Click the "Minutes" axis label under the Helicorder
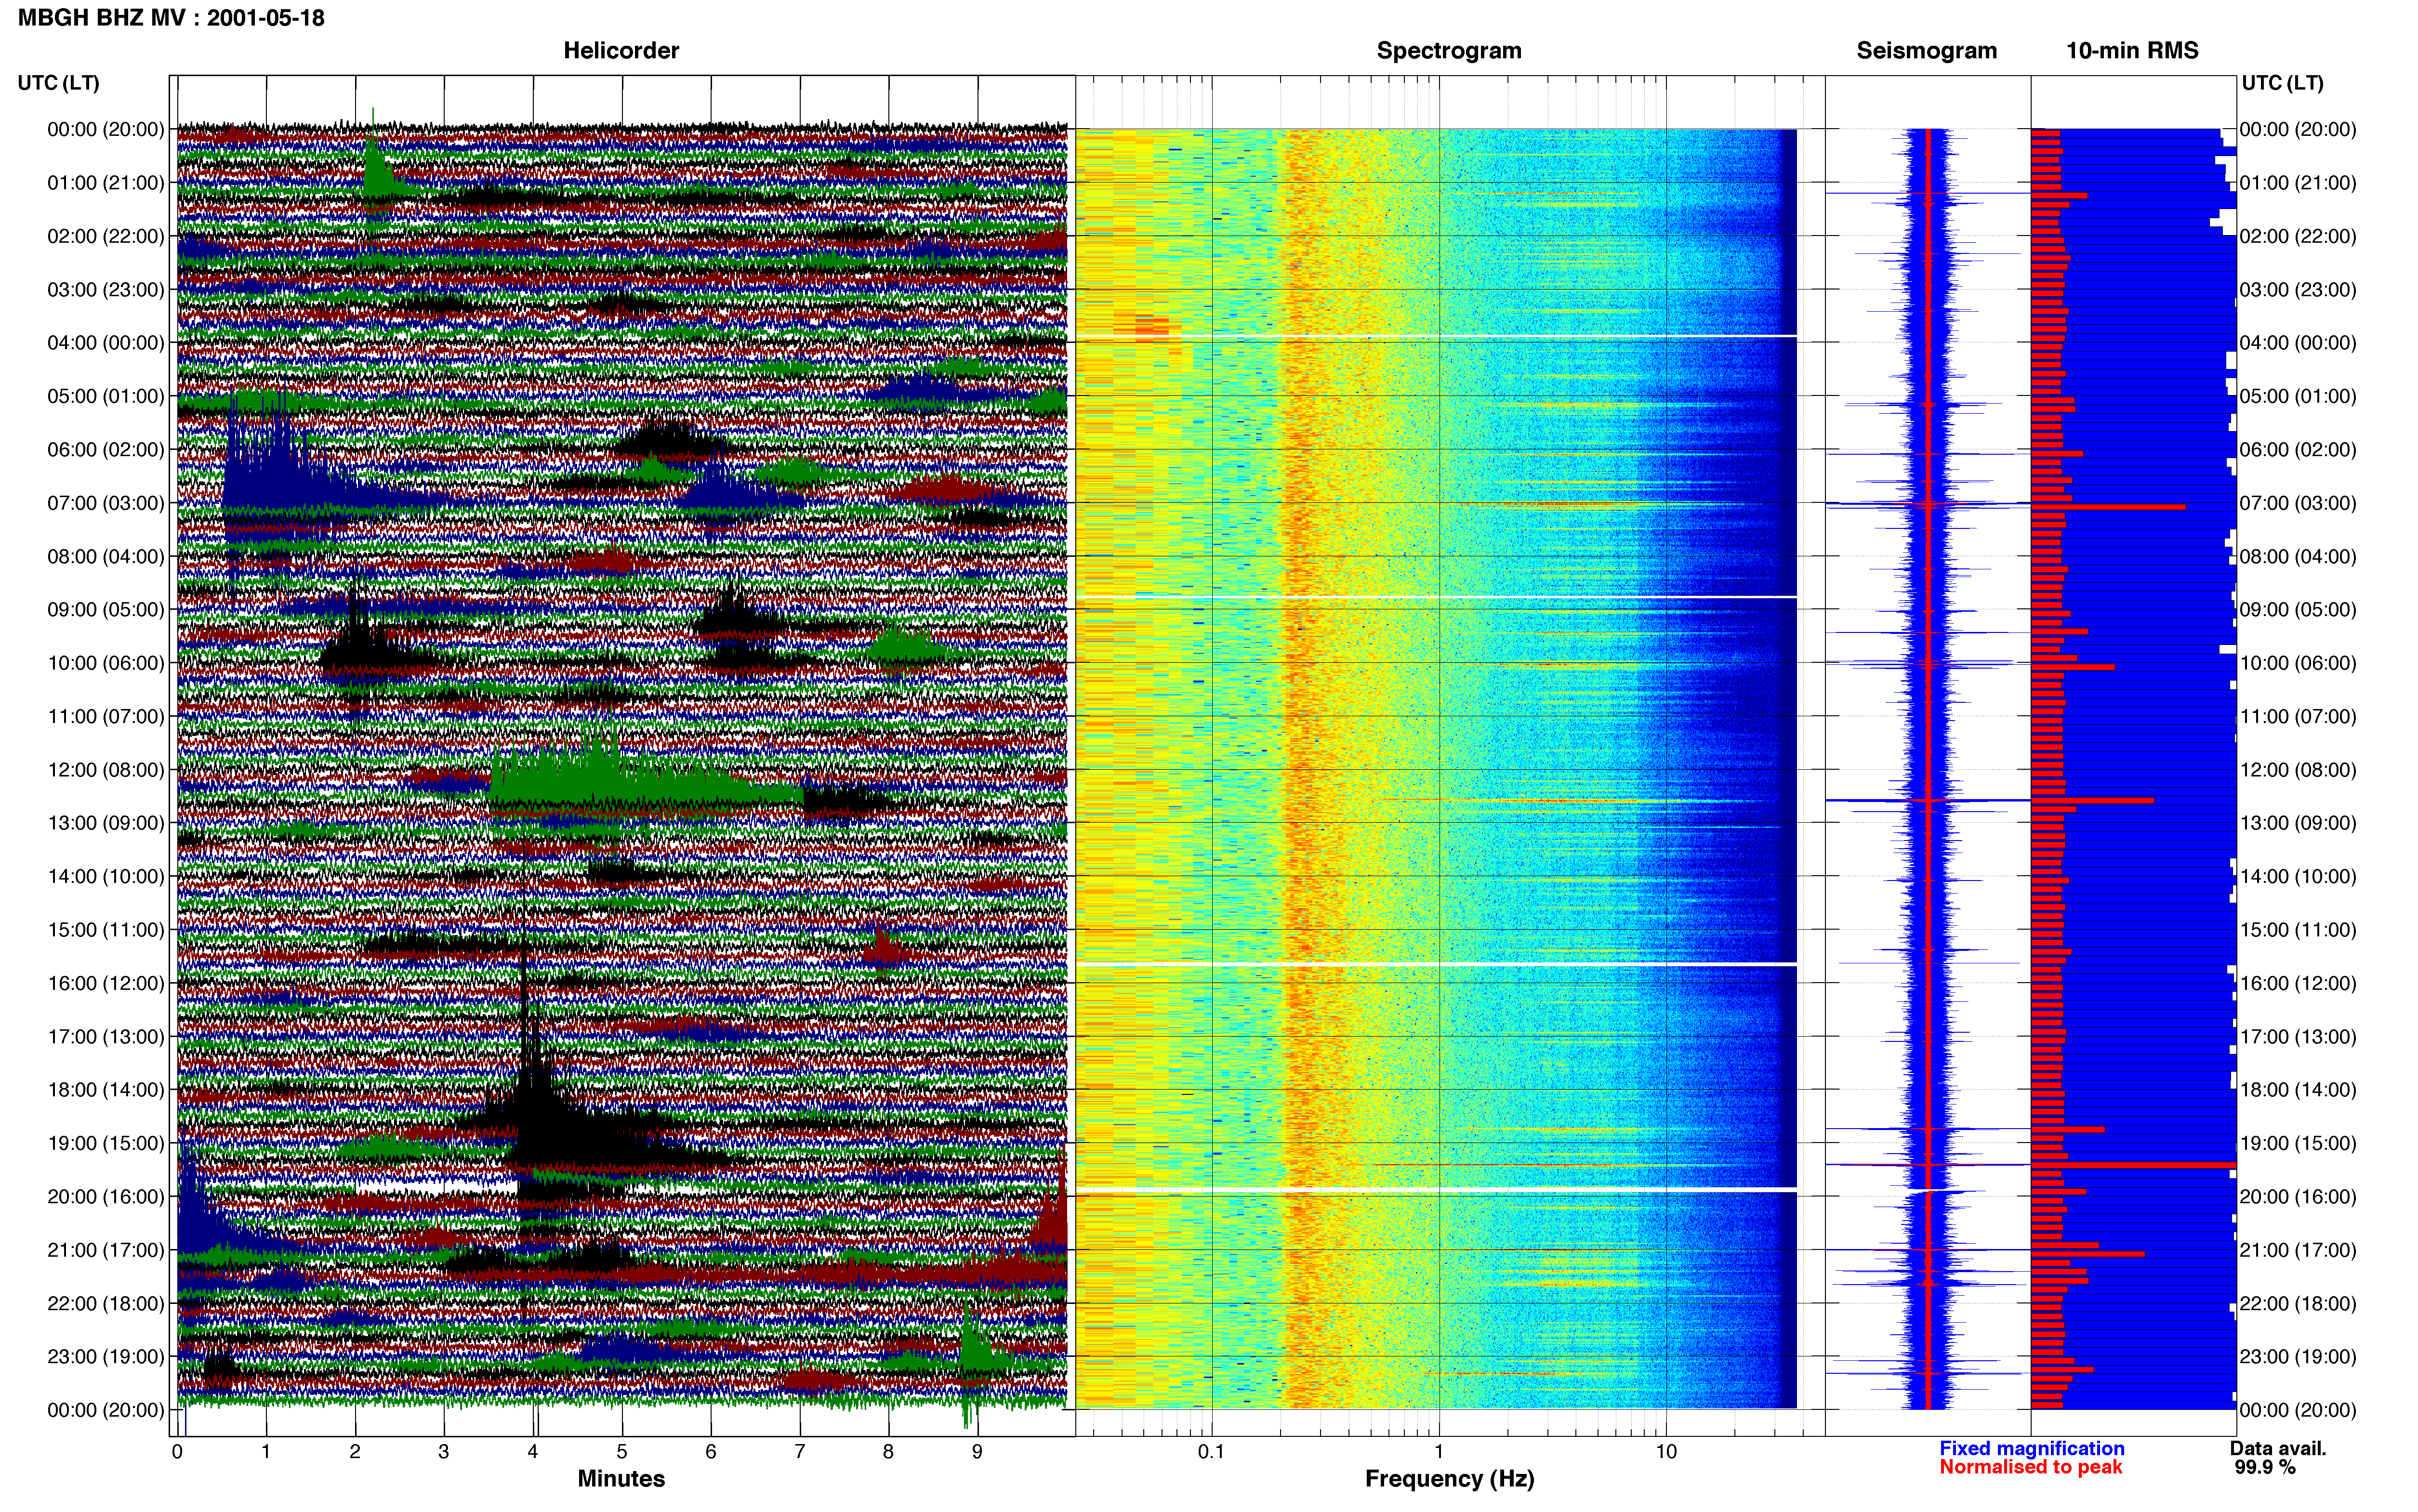This screenshot has height=1512, width=2418. pyautogui.click(x=621, y=1479)
